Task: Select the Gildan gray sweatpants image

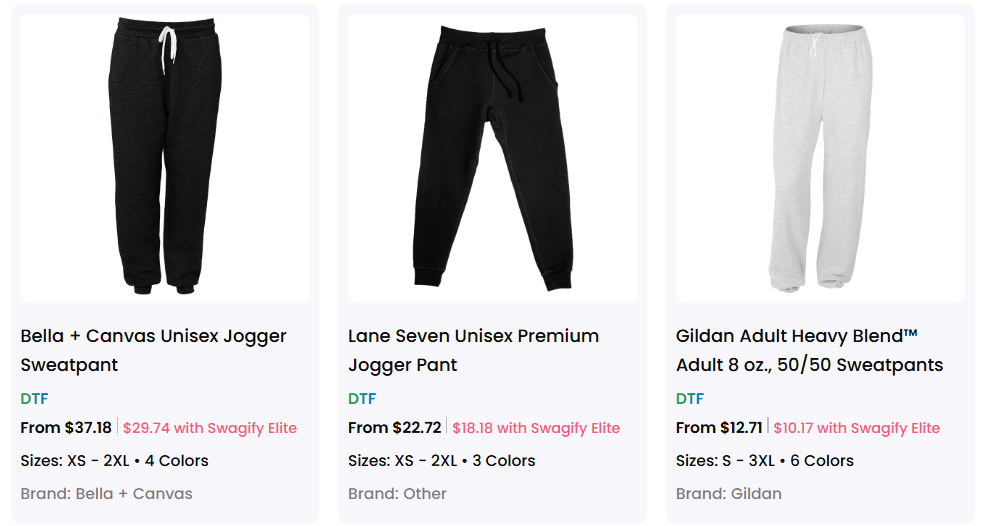Action: pos(820,158)
